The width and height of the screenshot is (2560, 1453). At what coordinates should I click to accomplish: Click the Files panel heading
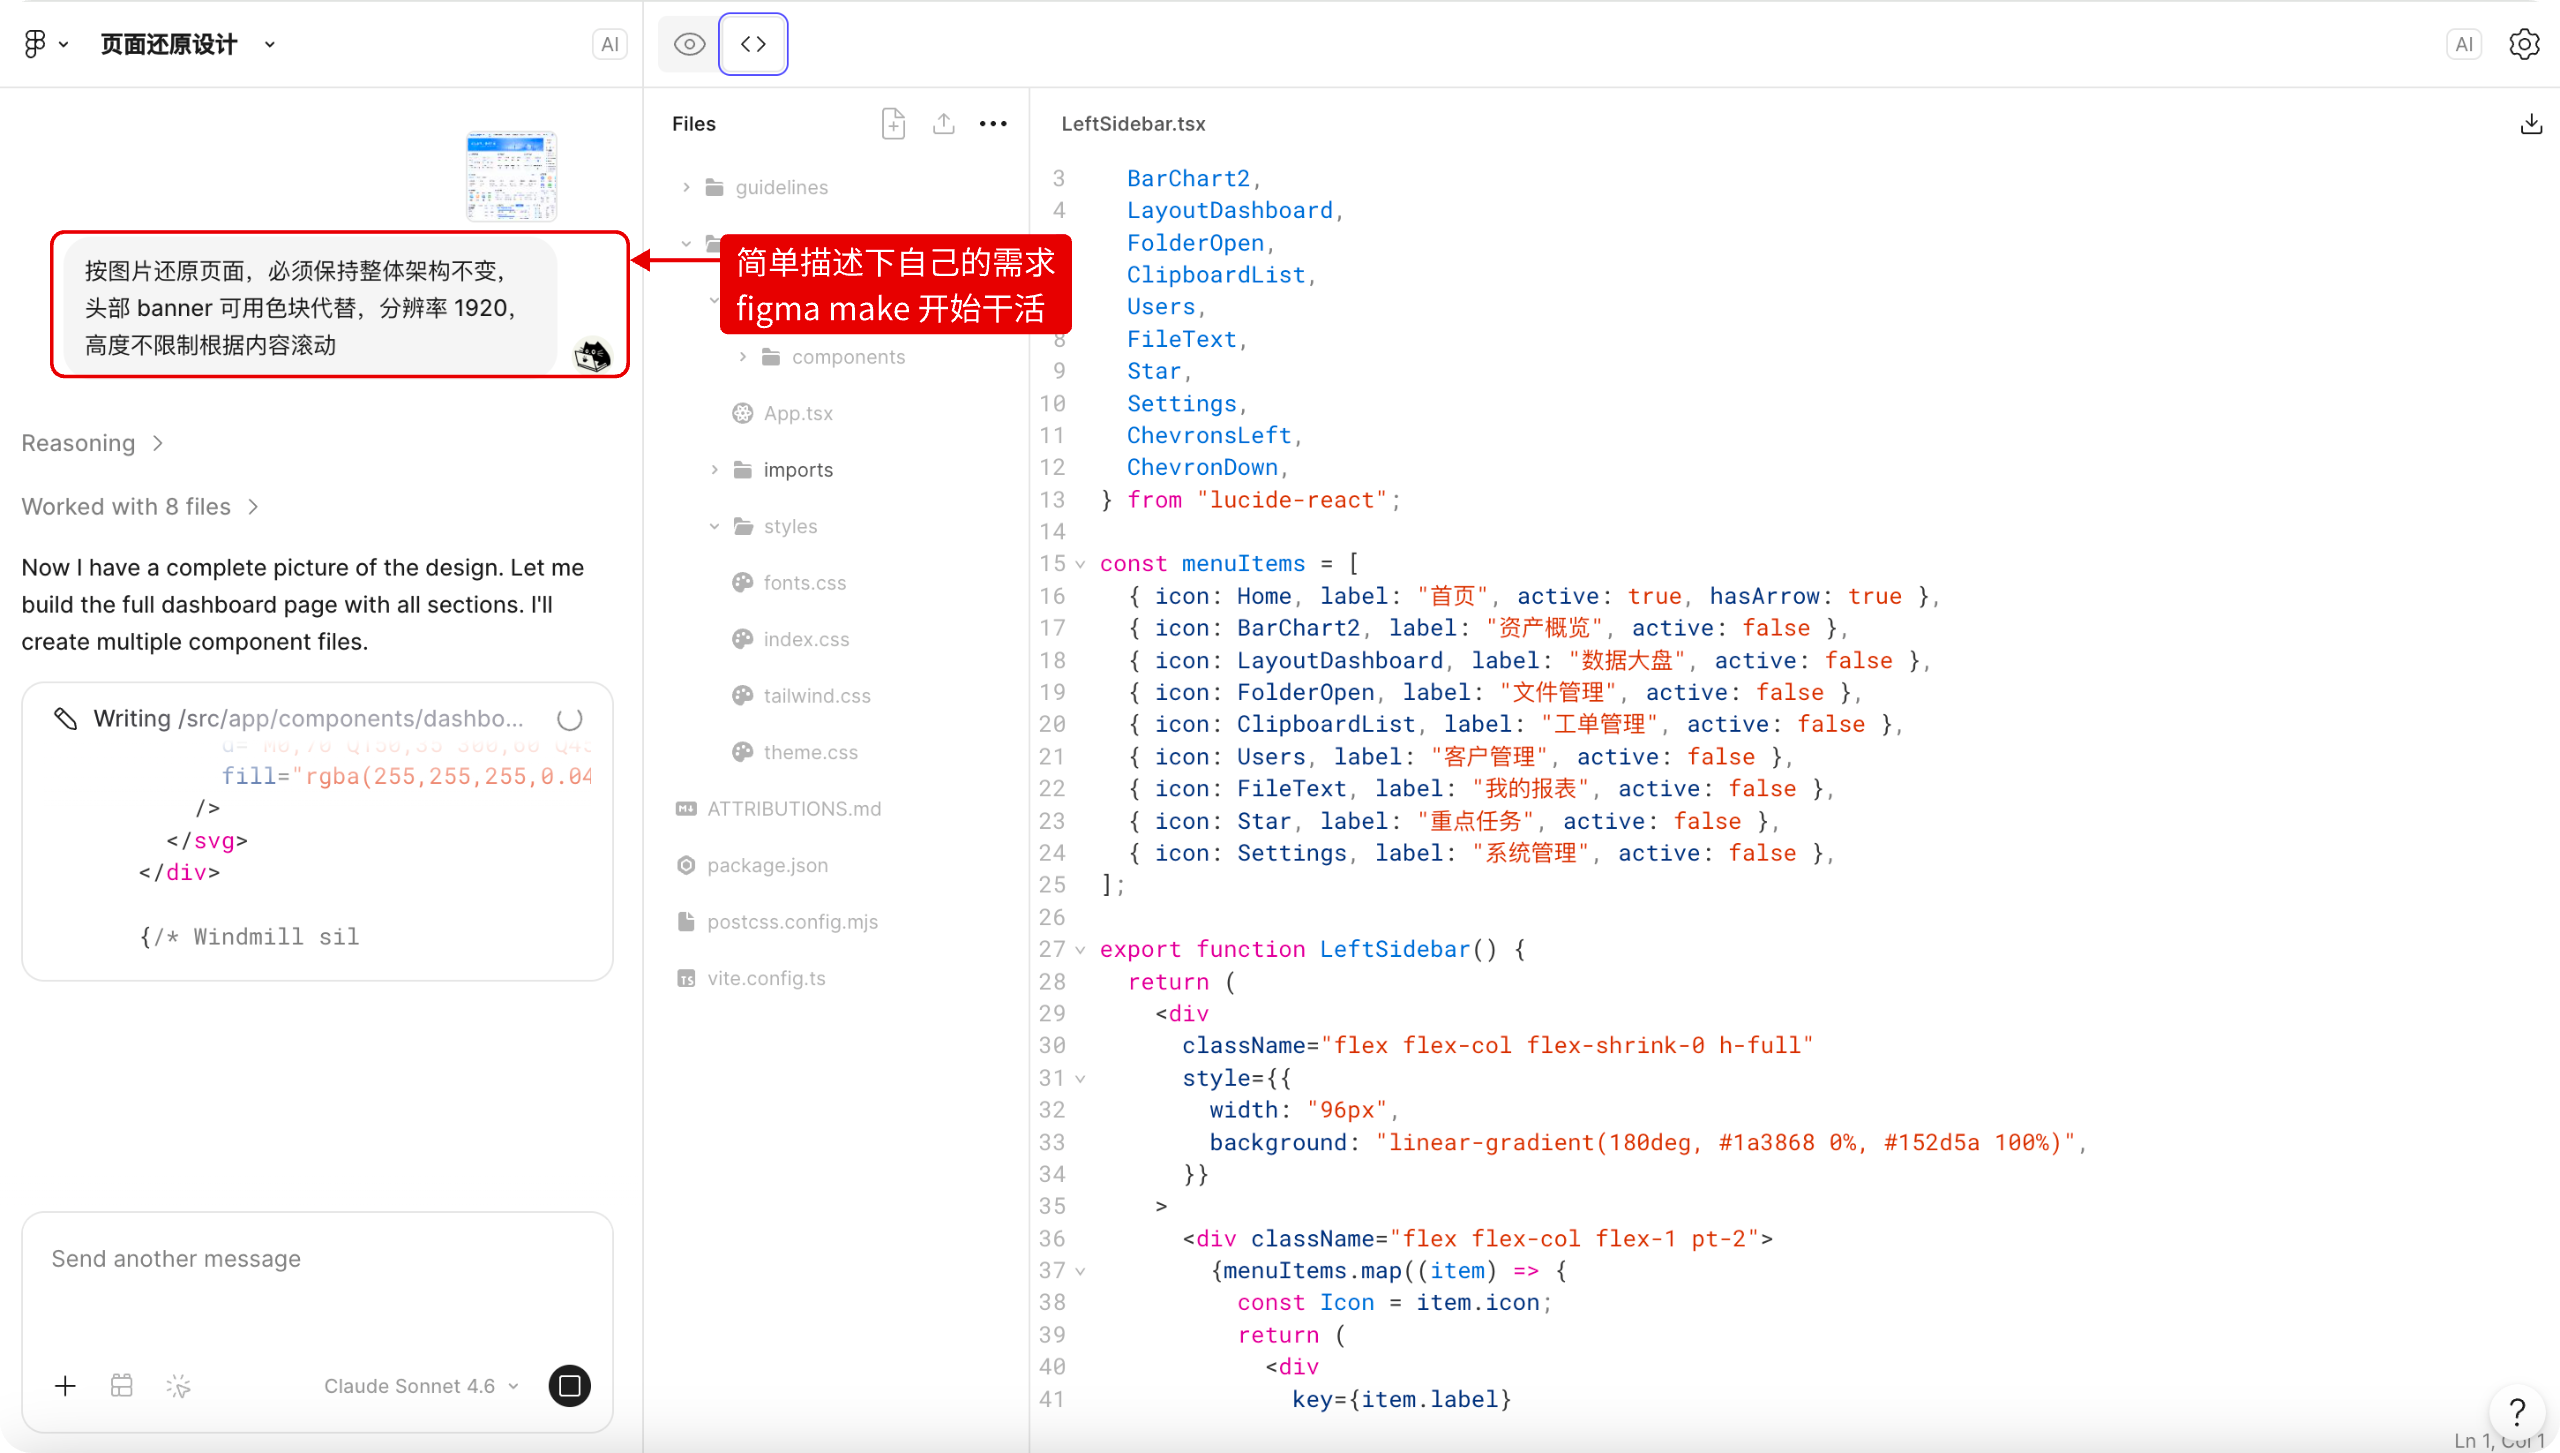pos(694,124)
